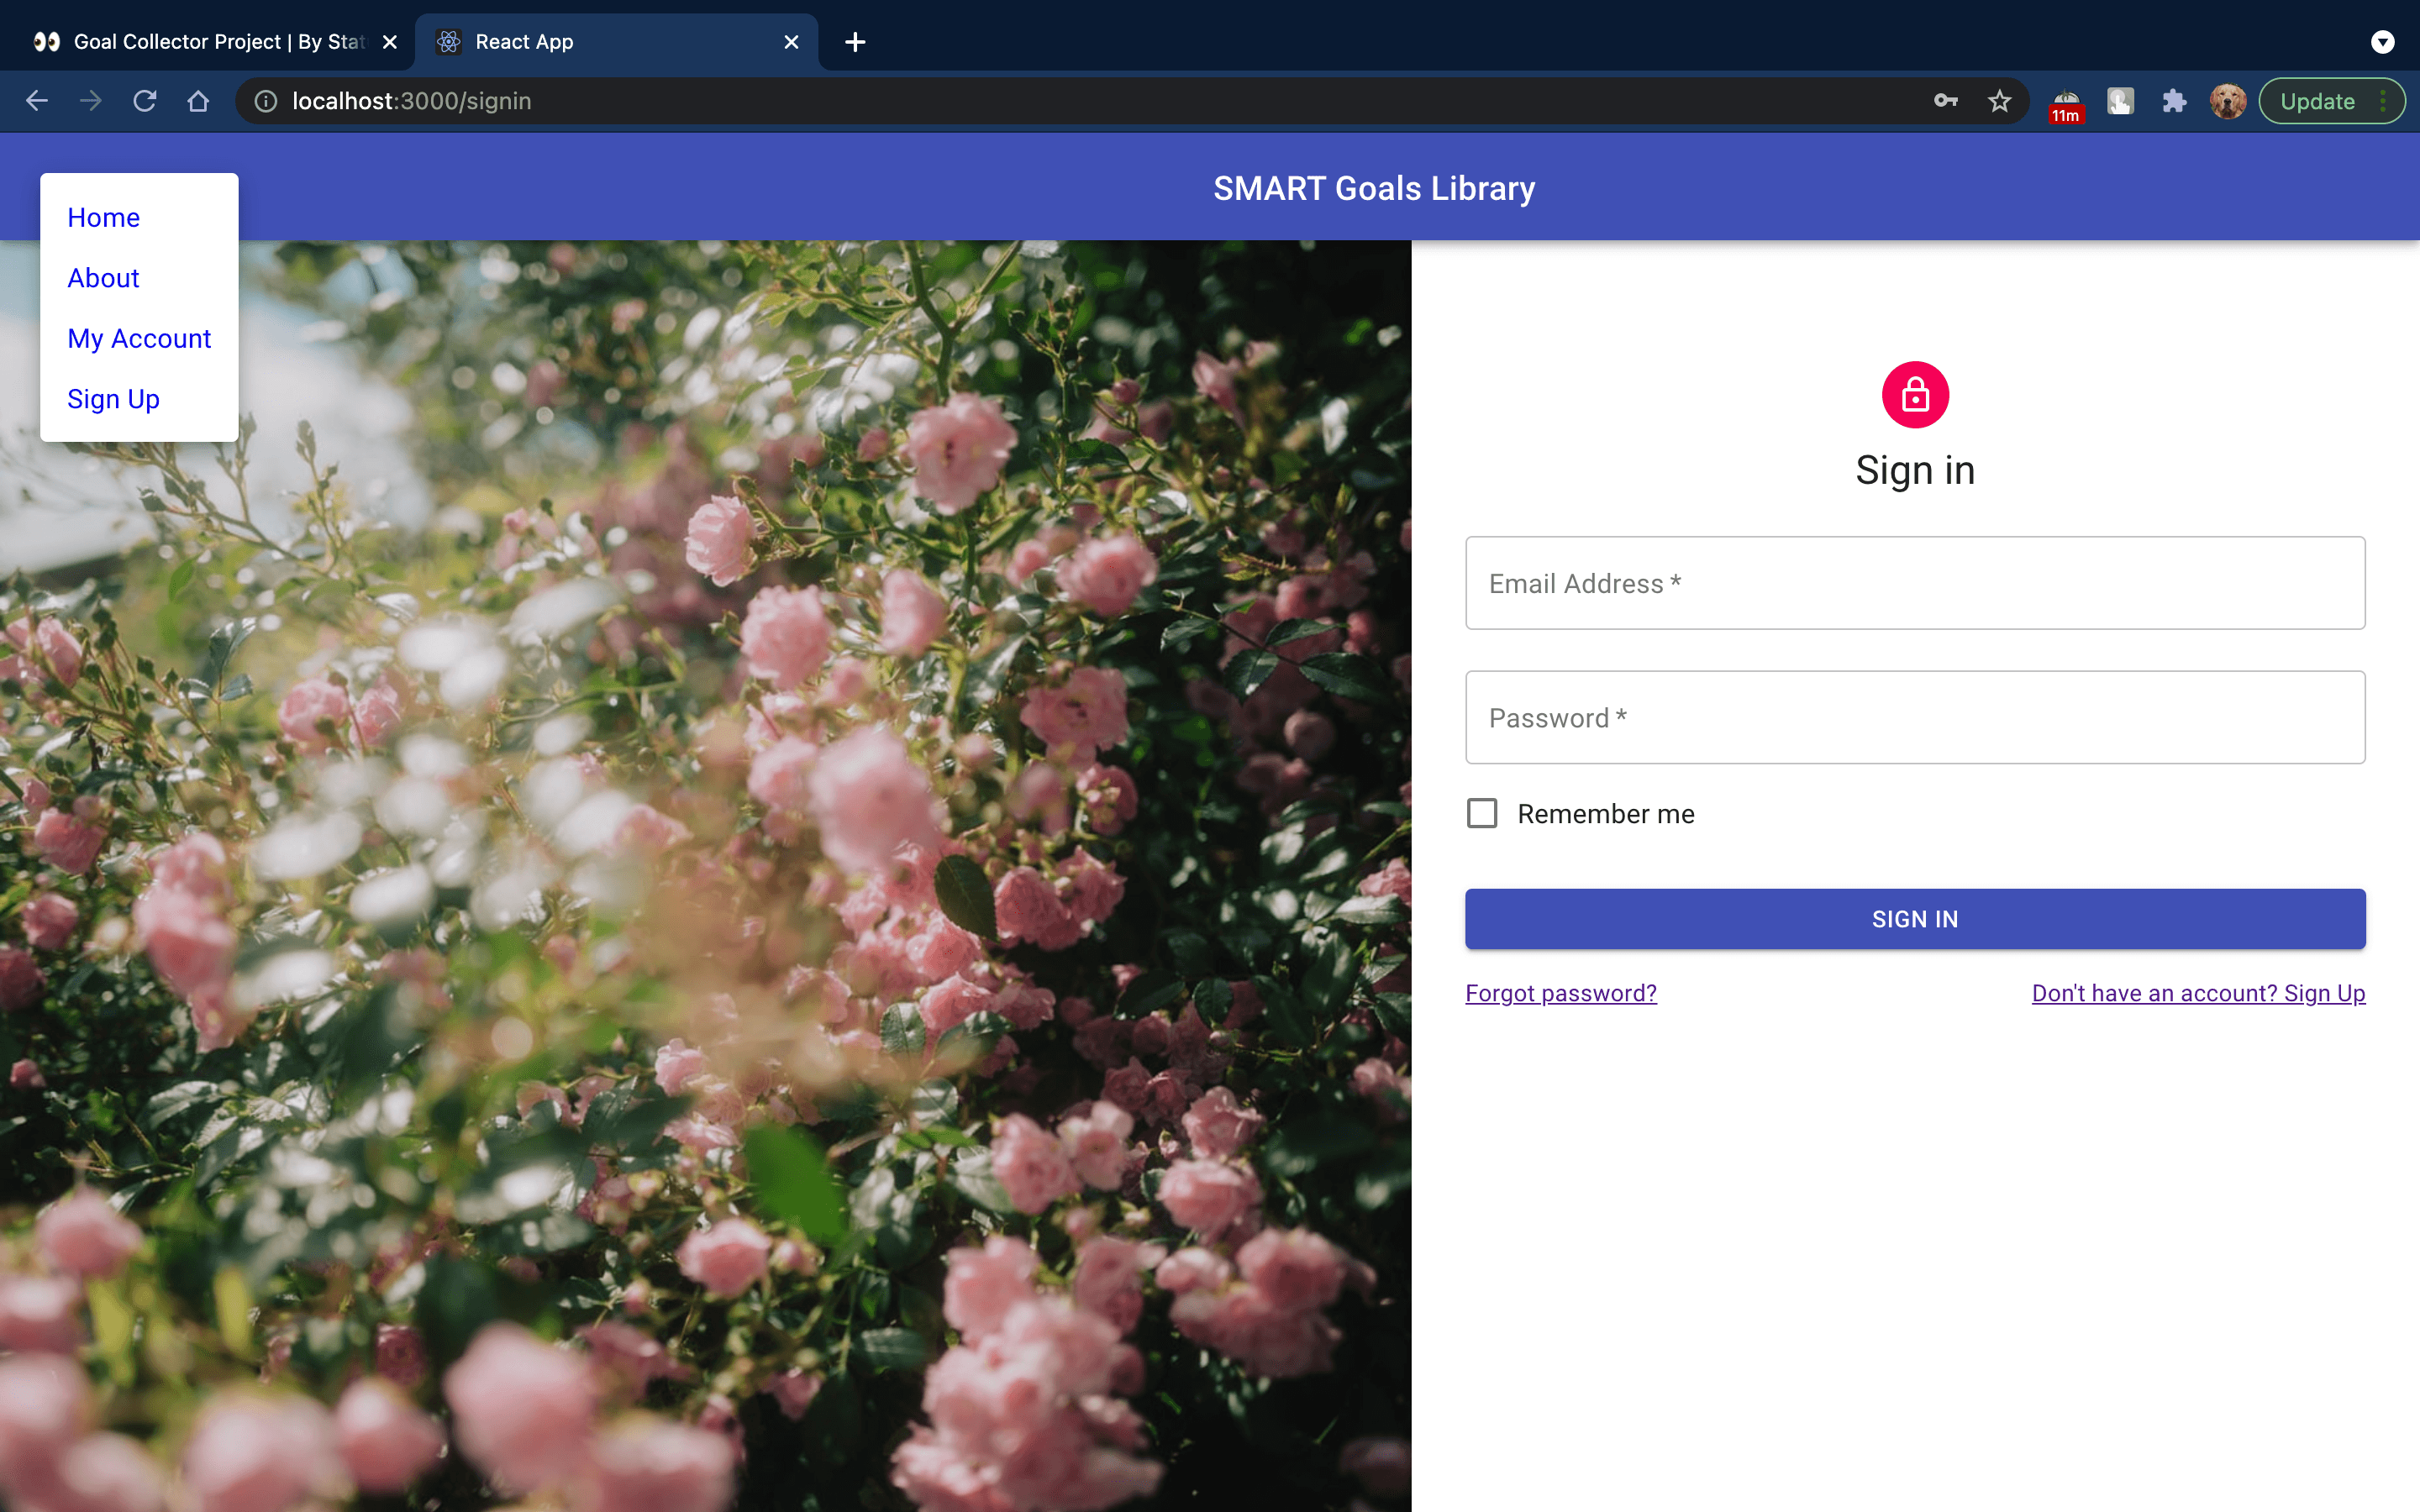This screenshot has width=2420, height=1512.
Task: Click the page refresh icon in browser
Action: (x=145, y=99)
